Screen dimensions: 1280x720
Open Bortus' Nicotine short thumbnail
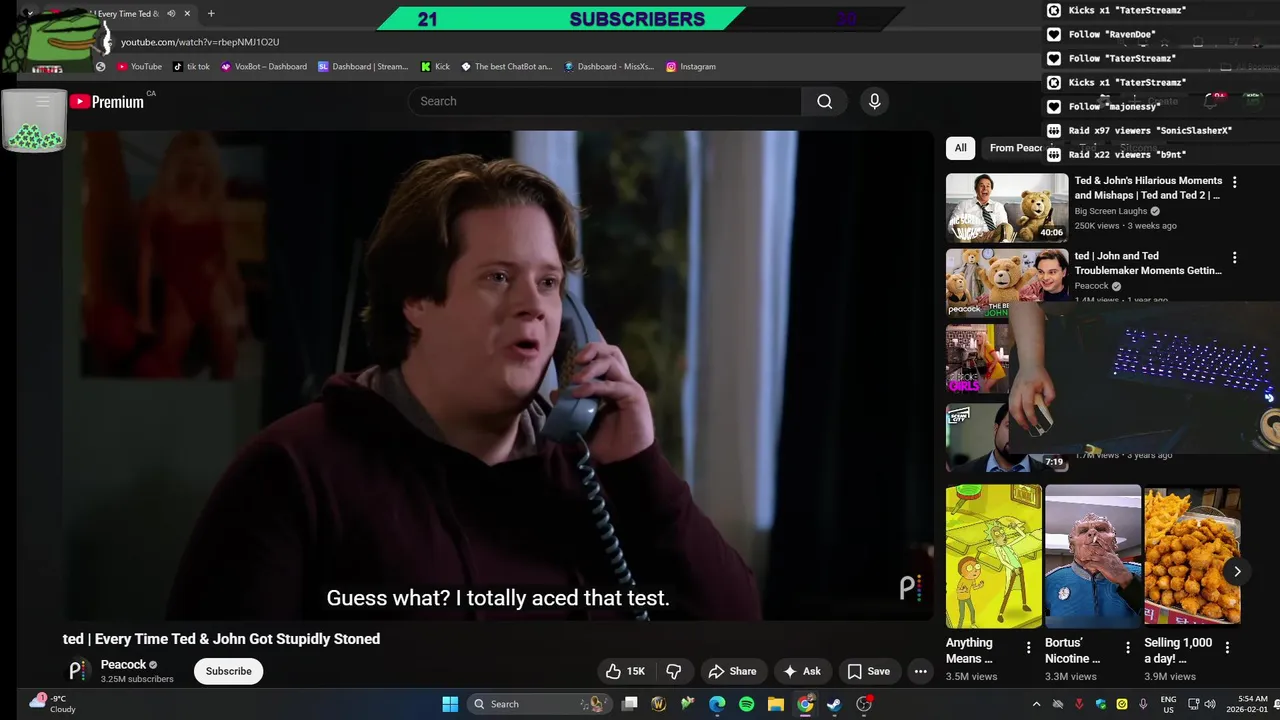pos(1093,556)
